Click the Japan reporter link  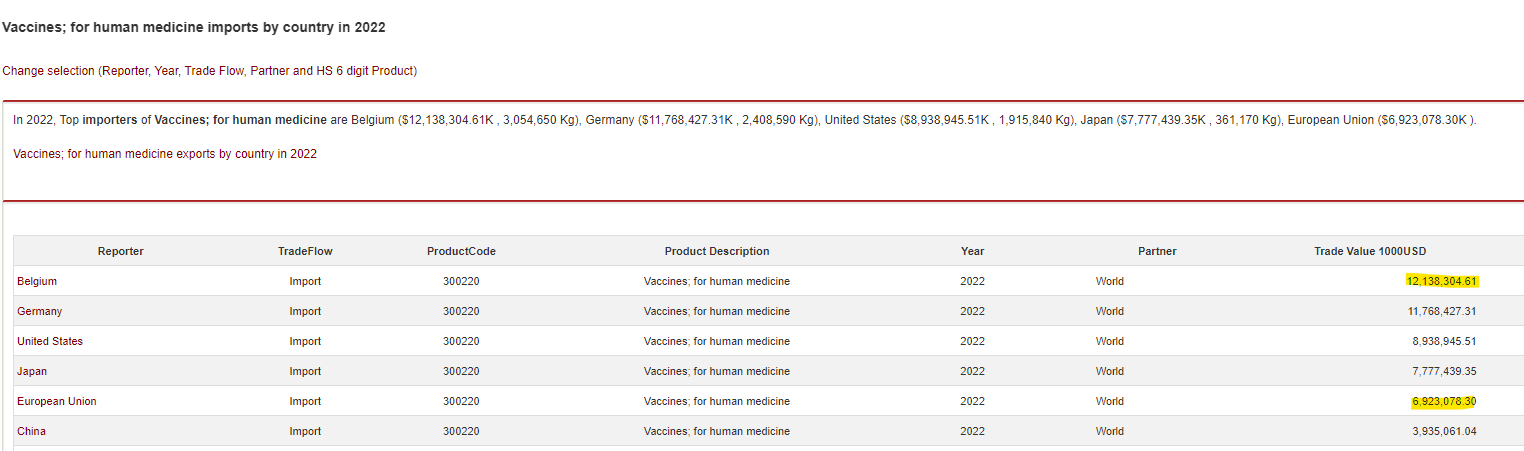tap(32, 371)
